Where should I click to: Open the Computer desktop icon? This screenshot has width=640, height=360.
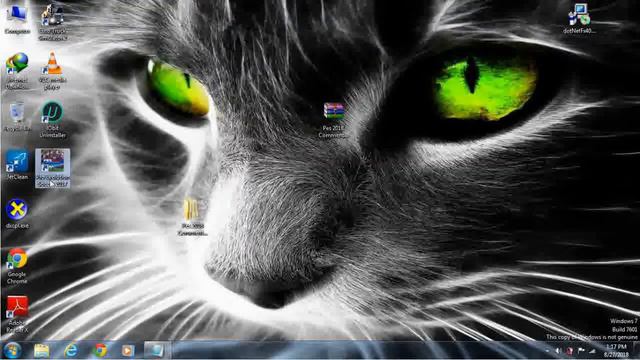click(x=17, y=19)
